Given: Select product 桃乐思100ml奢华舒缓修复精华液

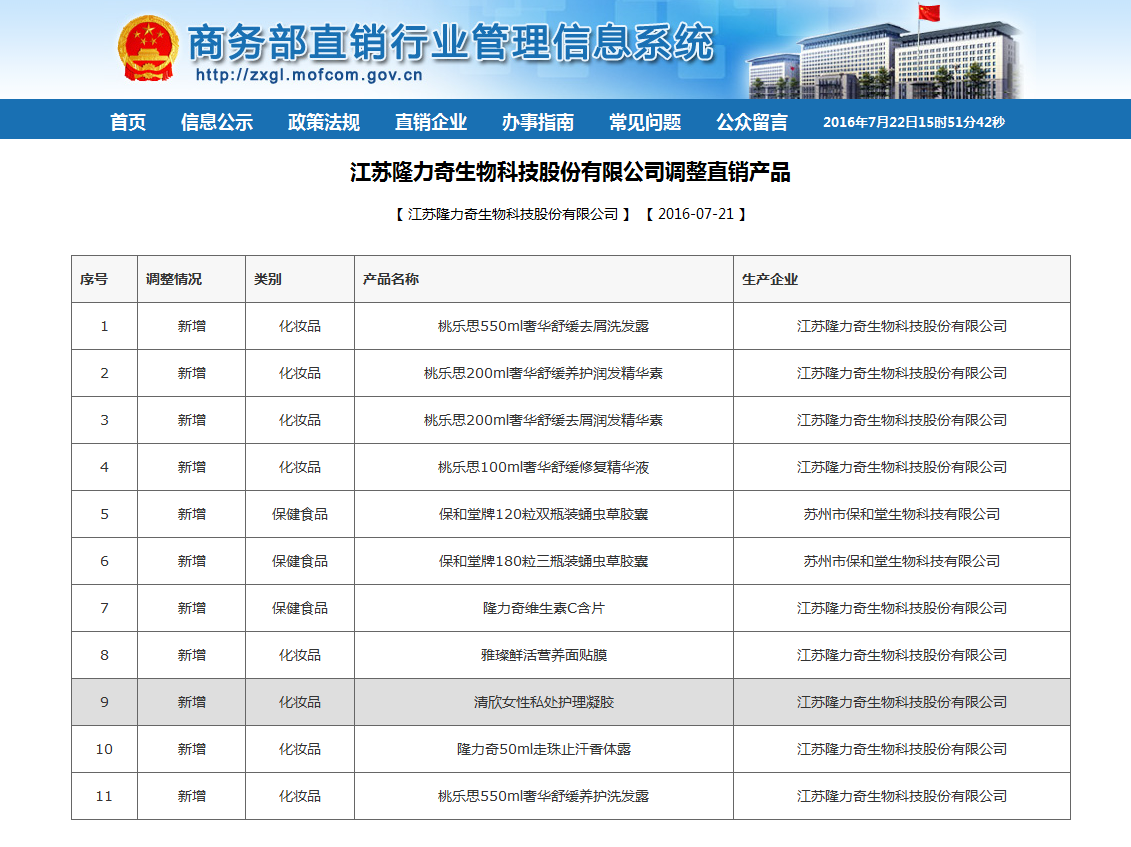Looking at the screenshot, I should coord(543,468).
